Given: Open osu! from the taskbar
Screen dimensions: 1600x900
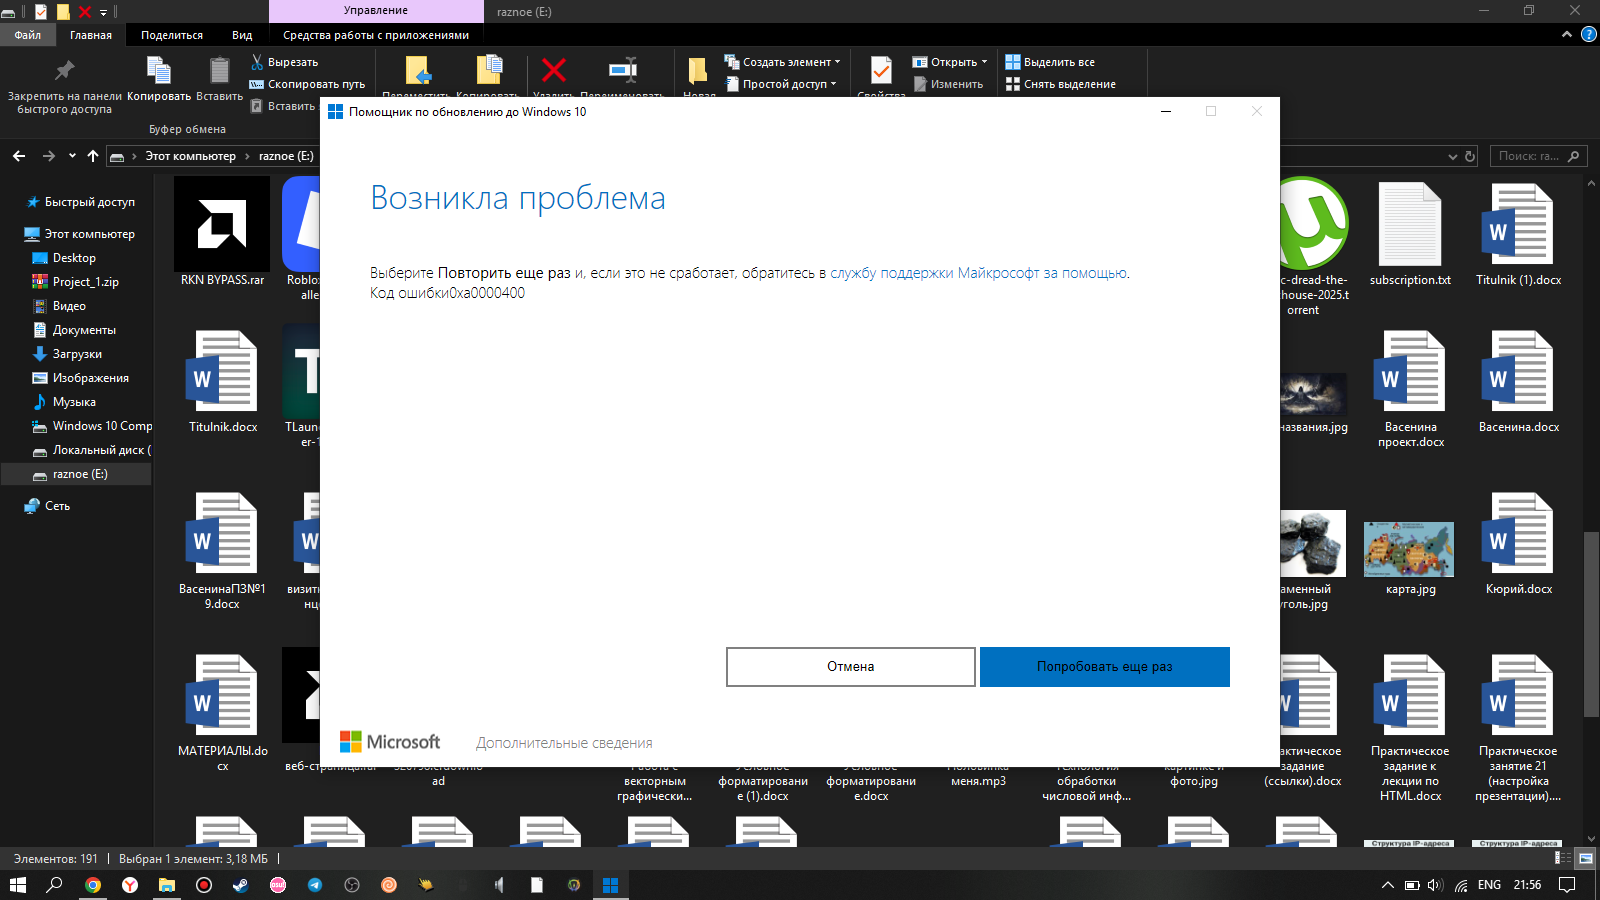Looking at the screenshot, I should [x=278, y=885].
